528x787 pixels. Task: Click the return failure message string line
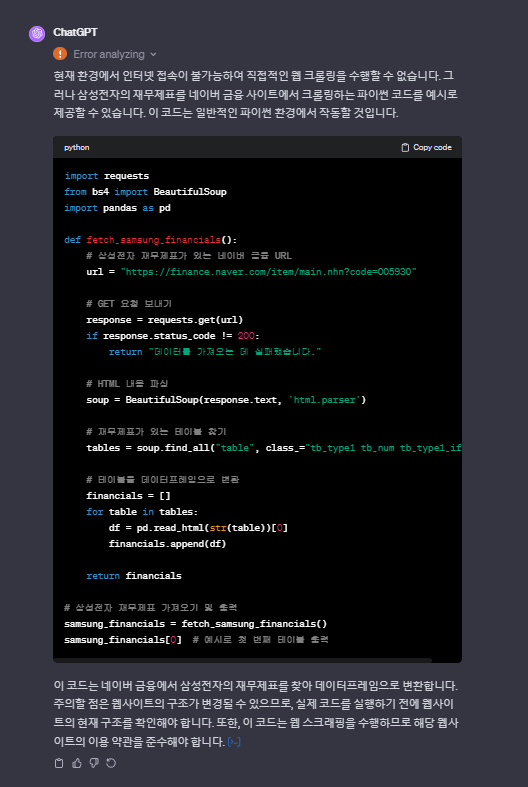pos(215,352)
